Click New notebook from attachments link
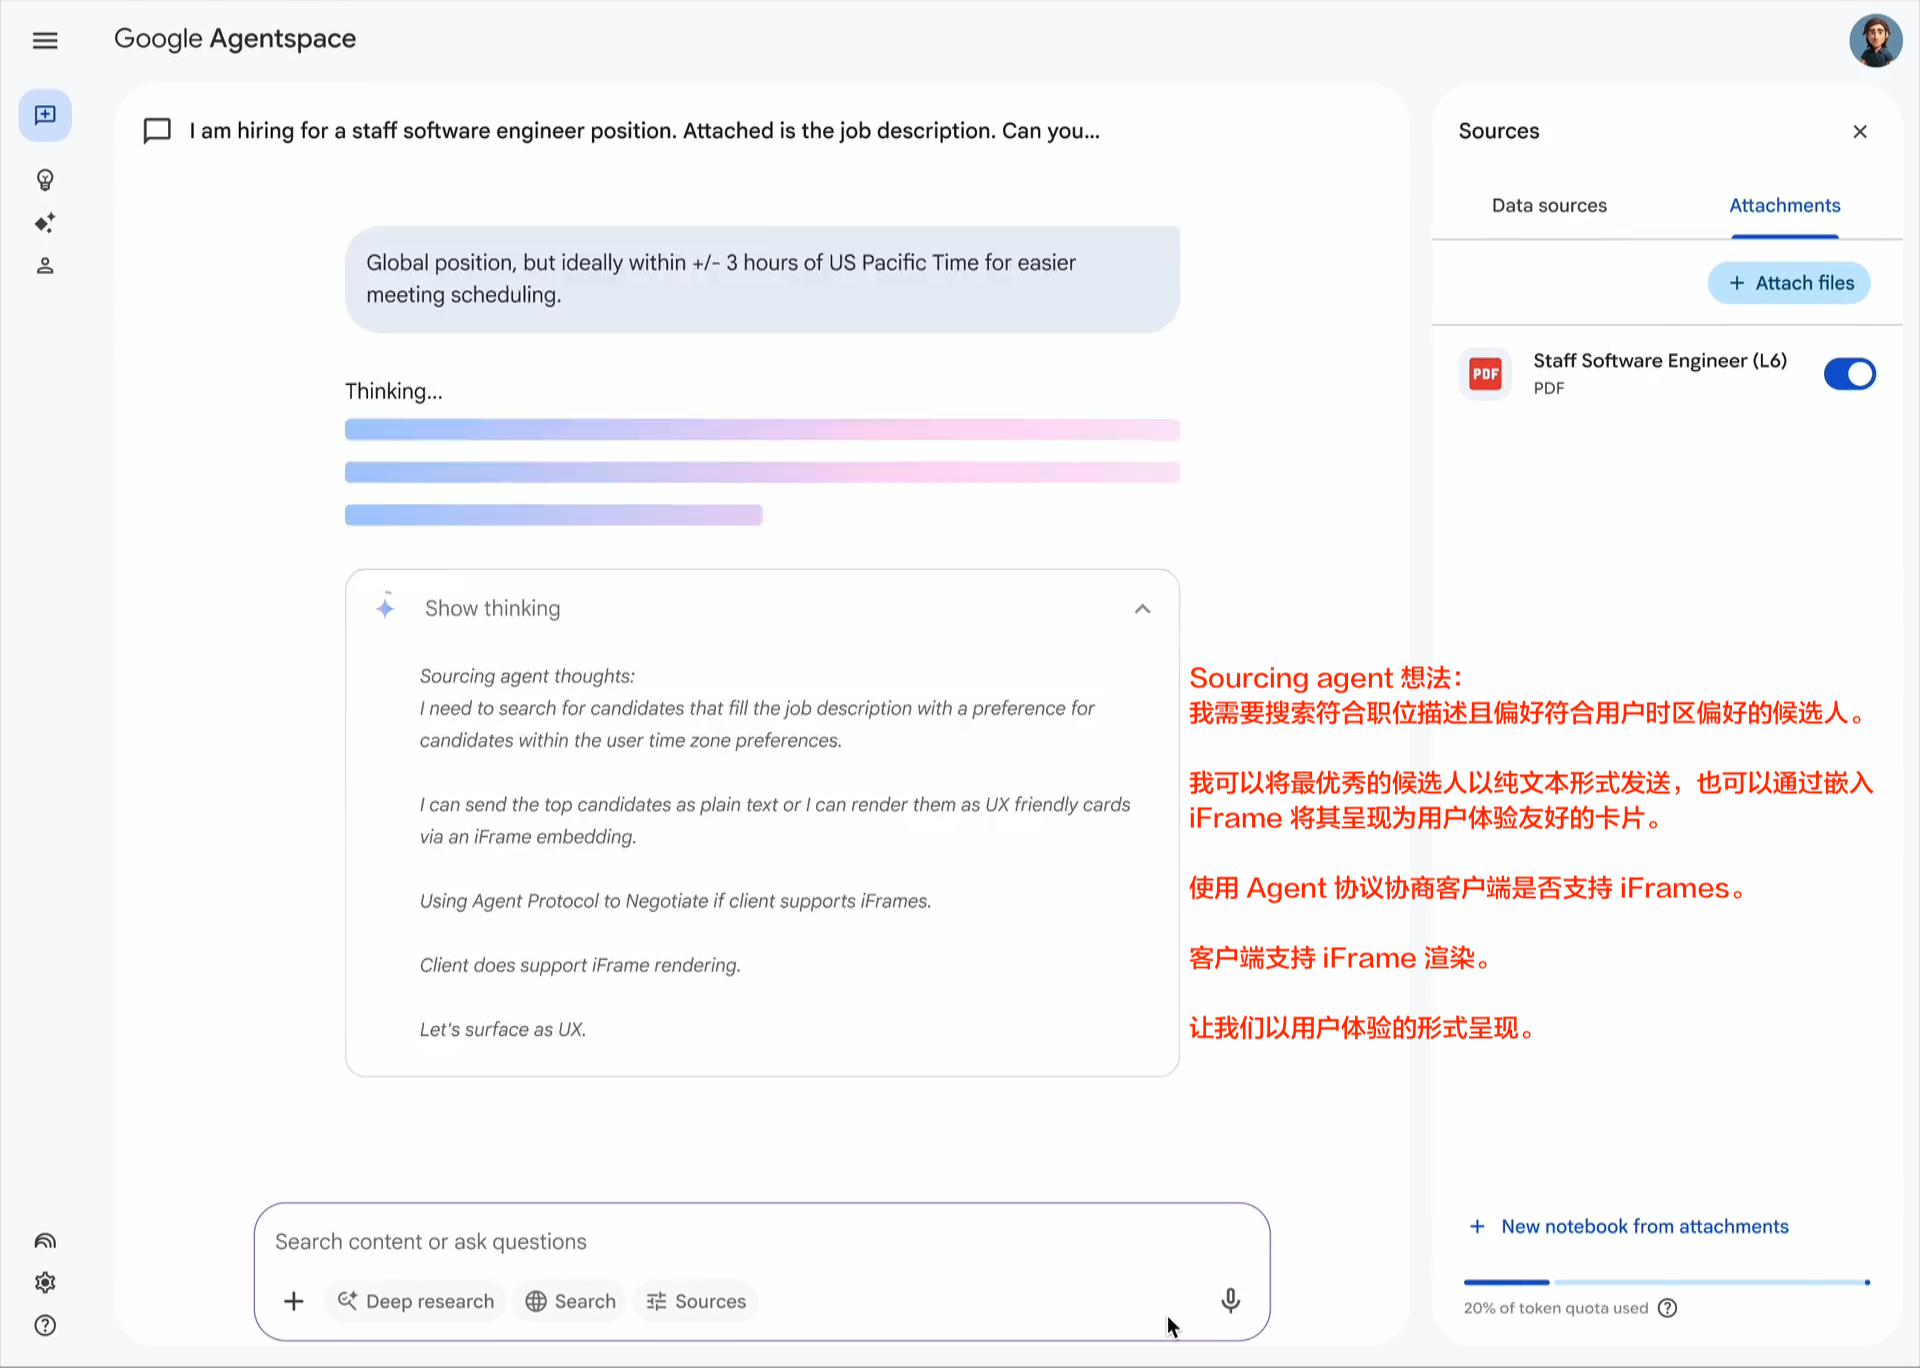 point(1644,1227)
